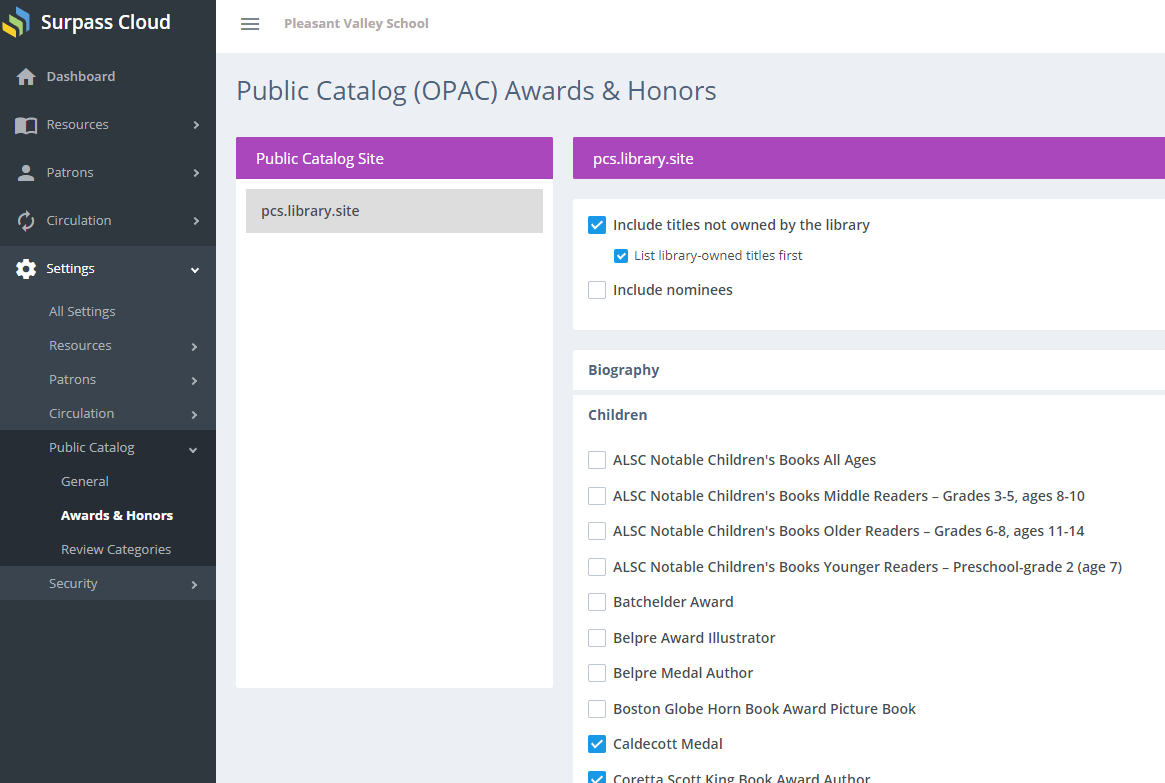Click the Circulation refresh-arrows icon
This screenshot has height=783, width=1165.
pos(26,221)
